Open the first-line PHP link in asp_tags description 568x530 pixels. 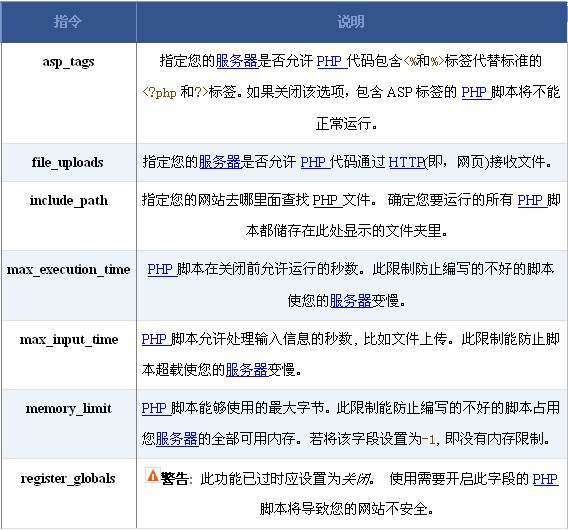[331, 61]
